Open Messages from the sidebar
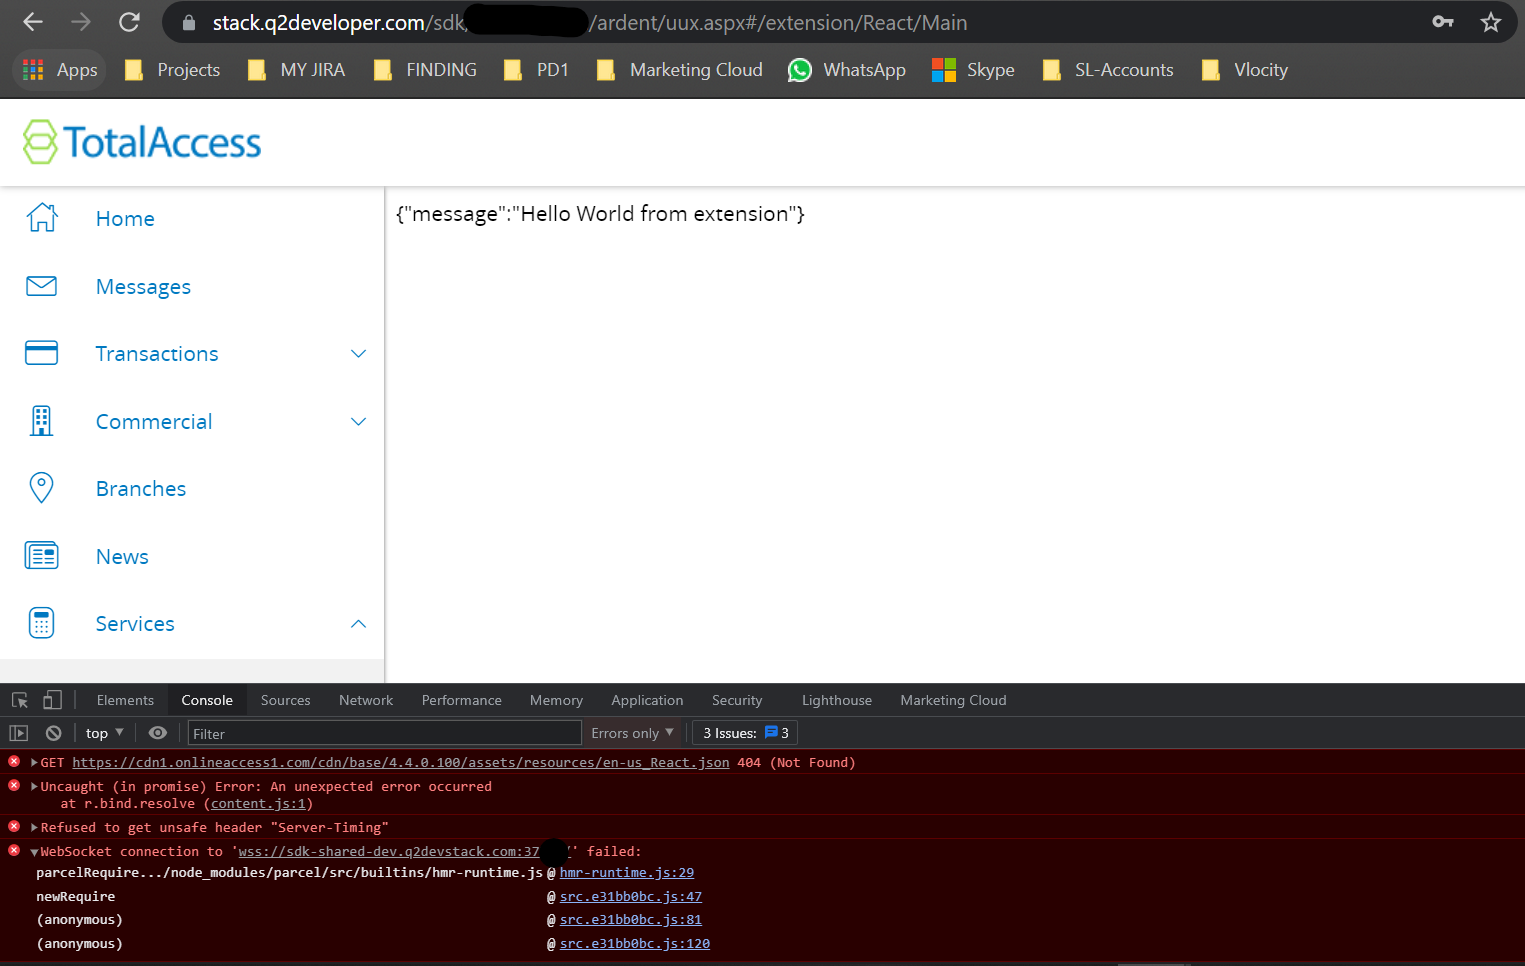Screen dimensions: 1525x966 (x=143, y=287)
